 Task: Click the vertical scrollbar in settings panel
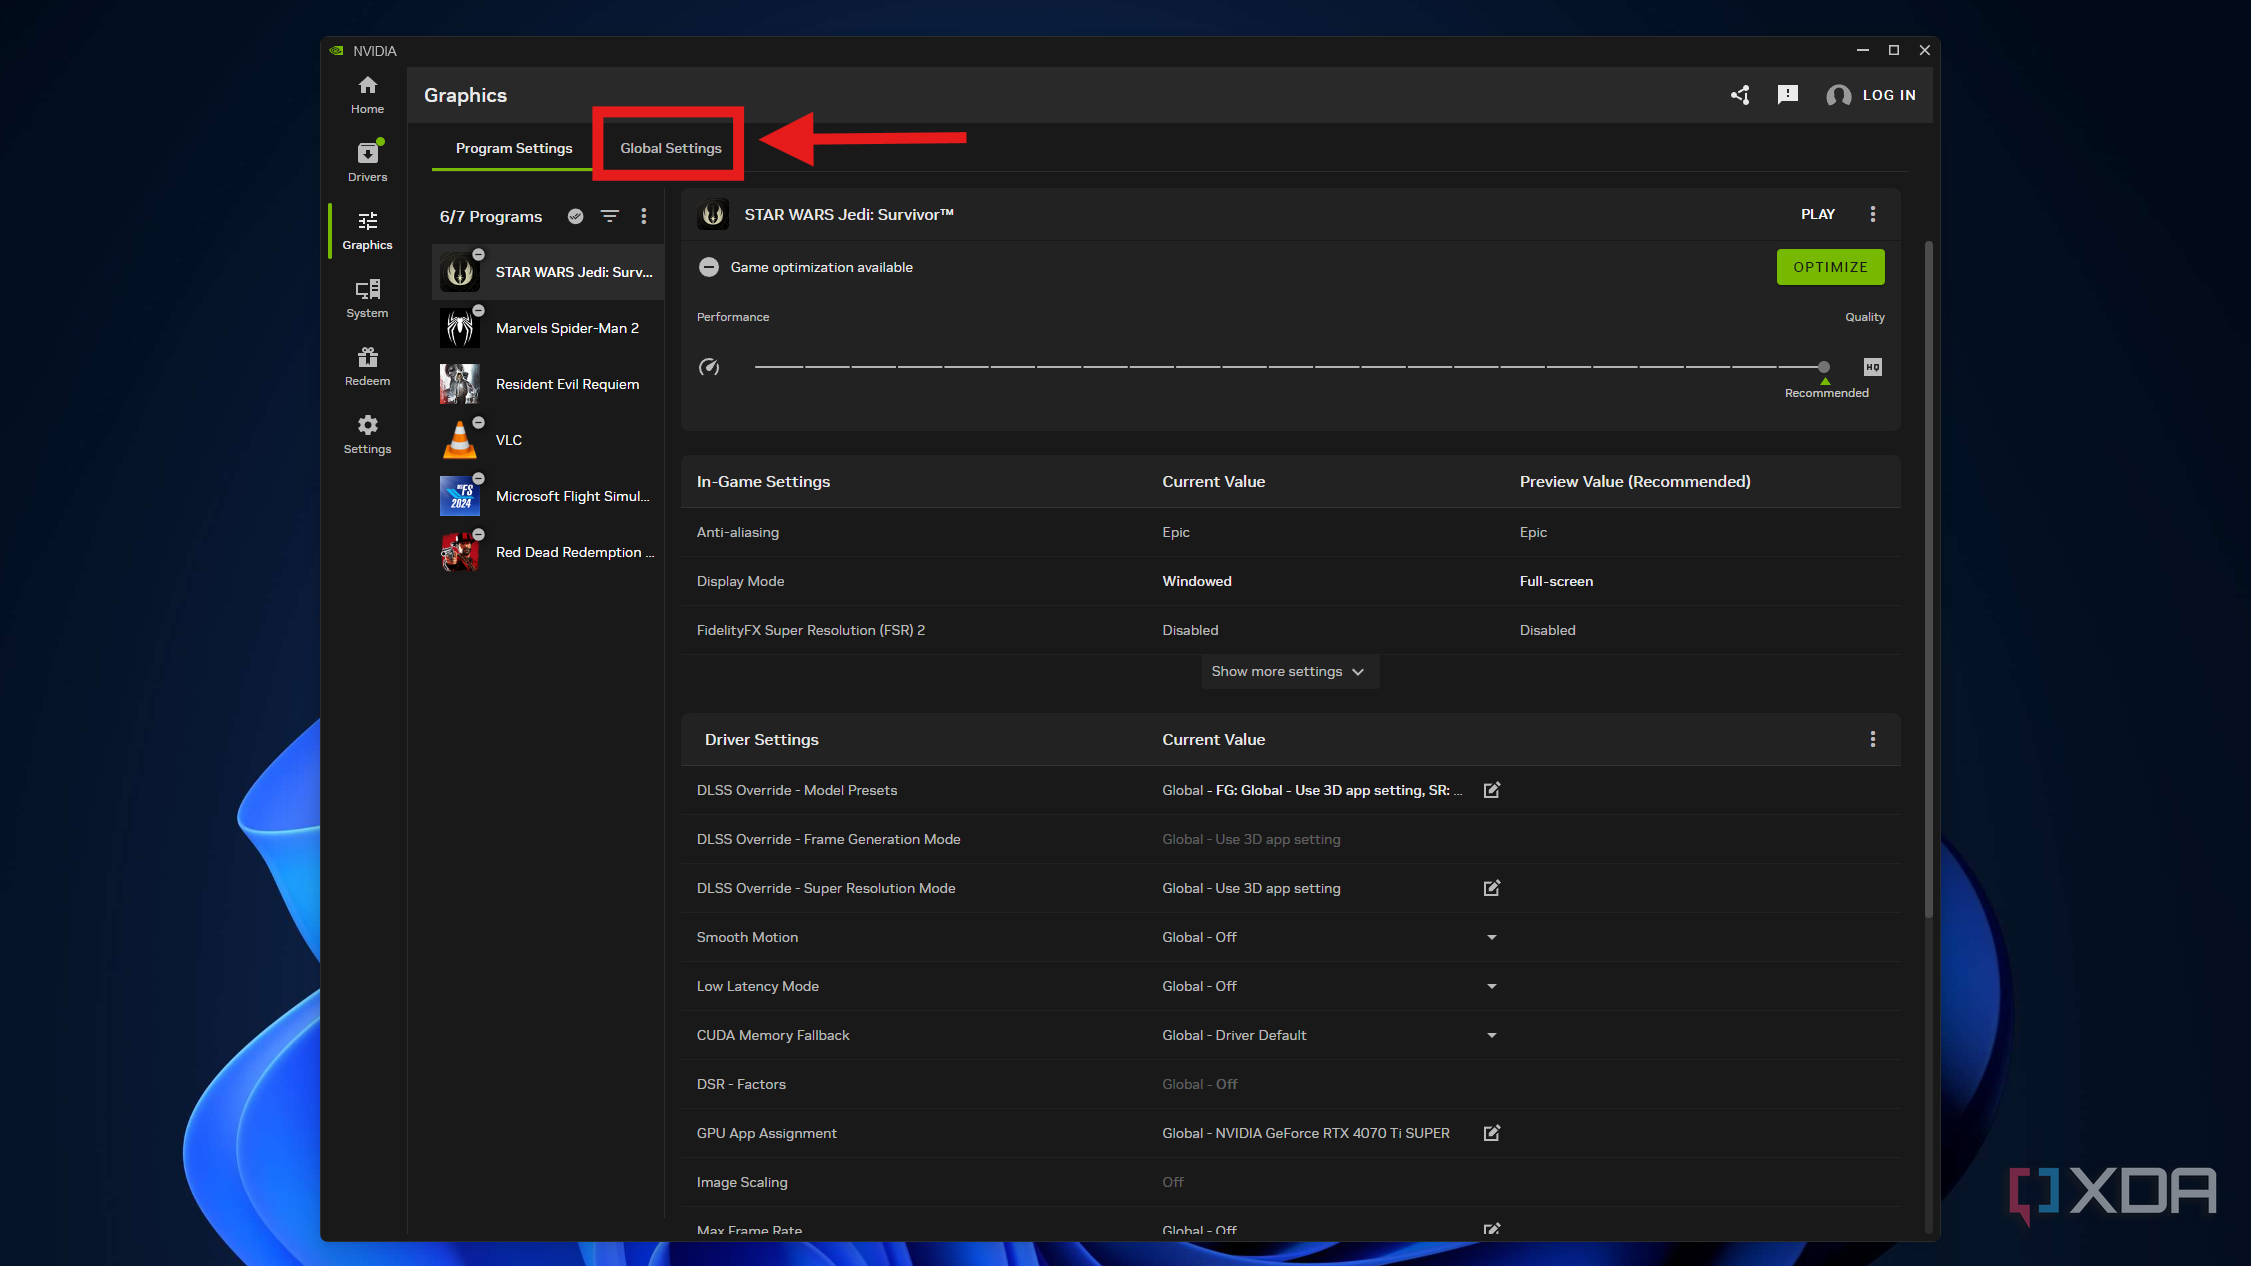(1928, 580)
